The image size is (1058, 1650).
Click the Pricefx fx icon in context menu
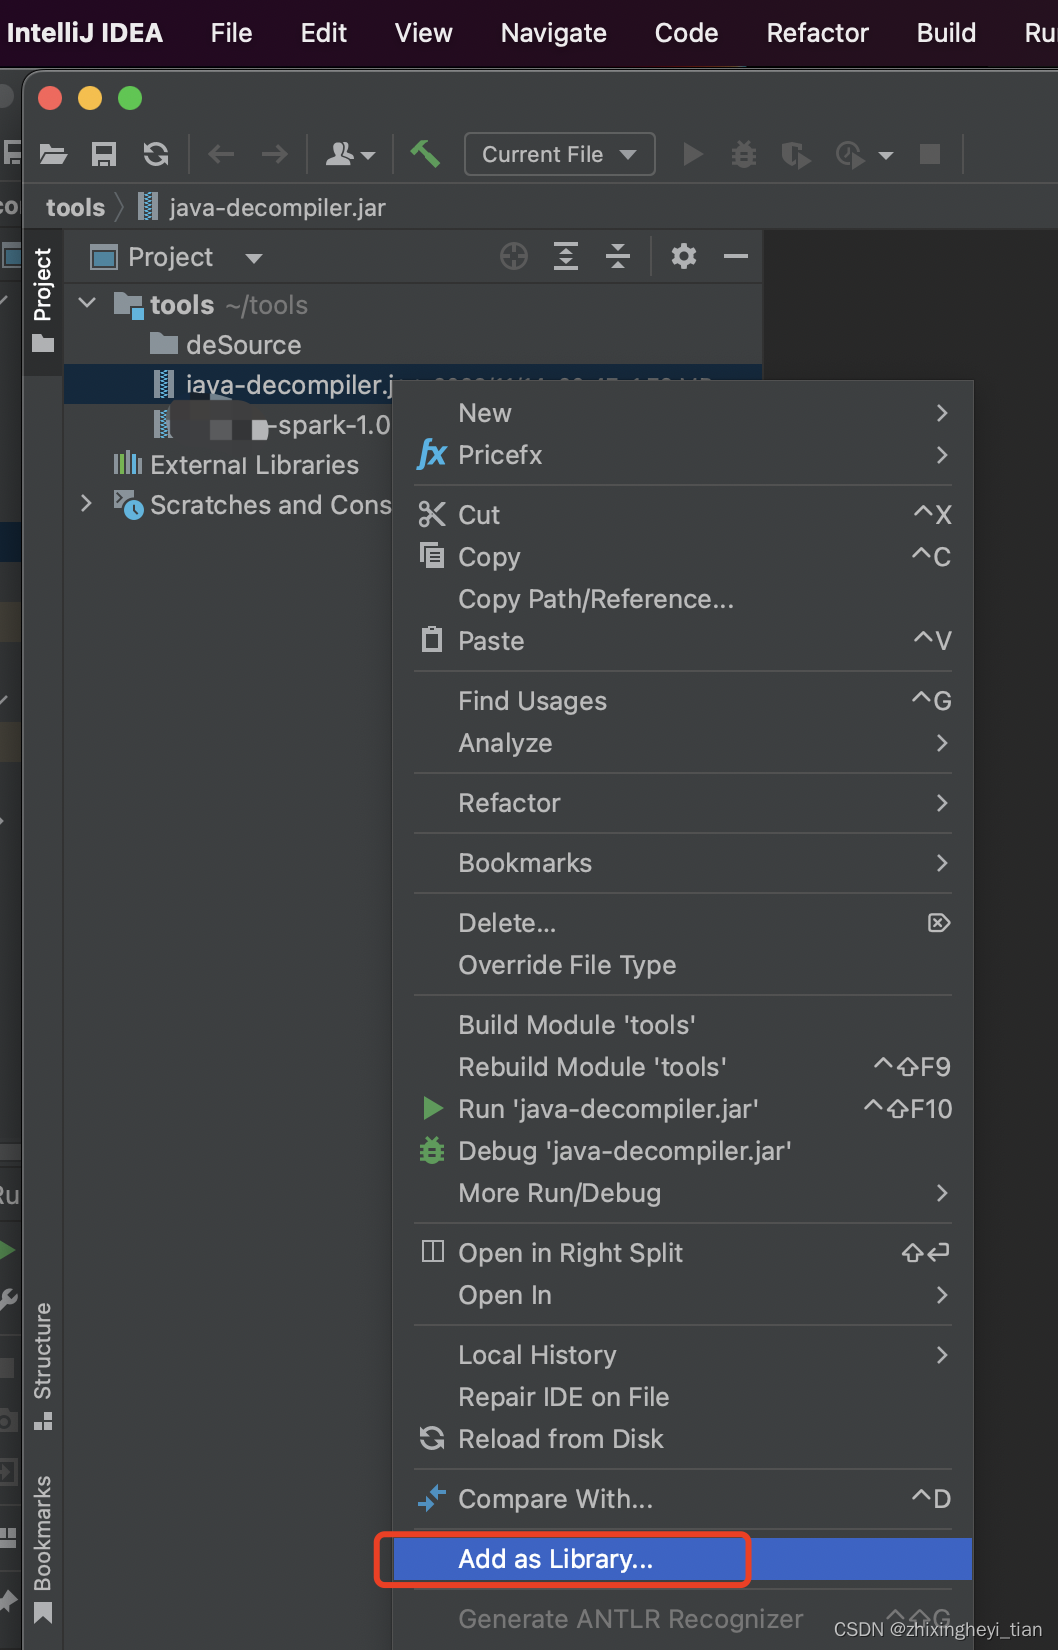[x=432, y=454]
